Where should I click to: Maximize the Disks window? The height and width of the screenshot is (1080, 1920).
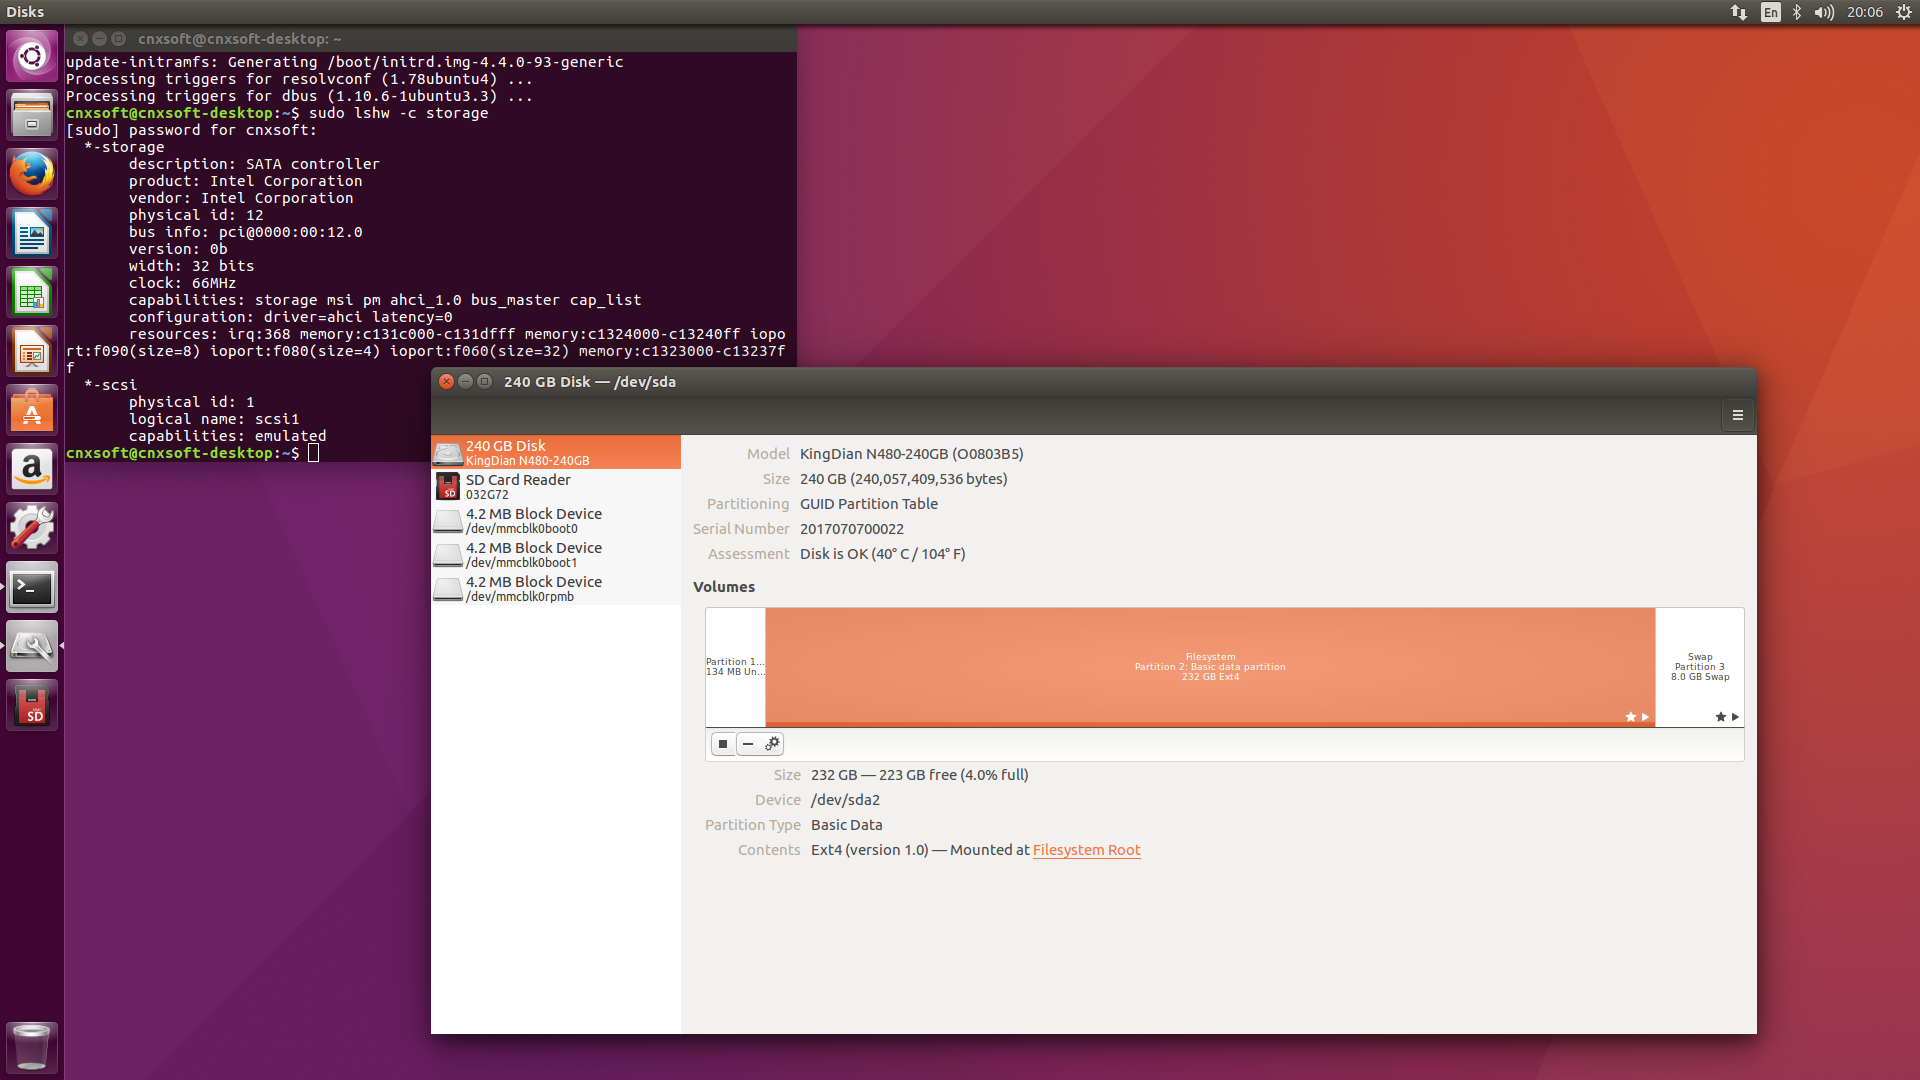tap(485, 381)
